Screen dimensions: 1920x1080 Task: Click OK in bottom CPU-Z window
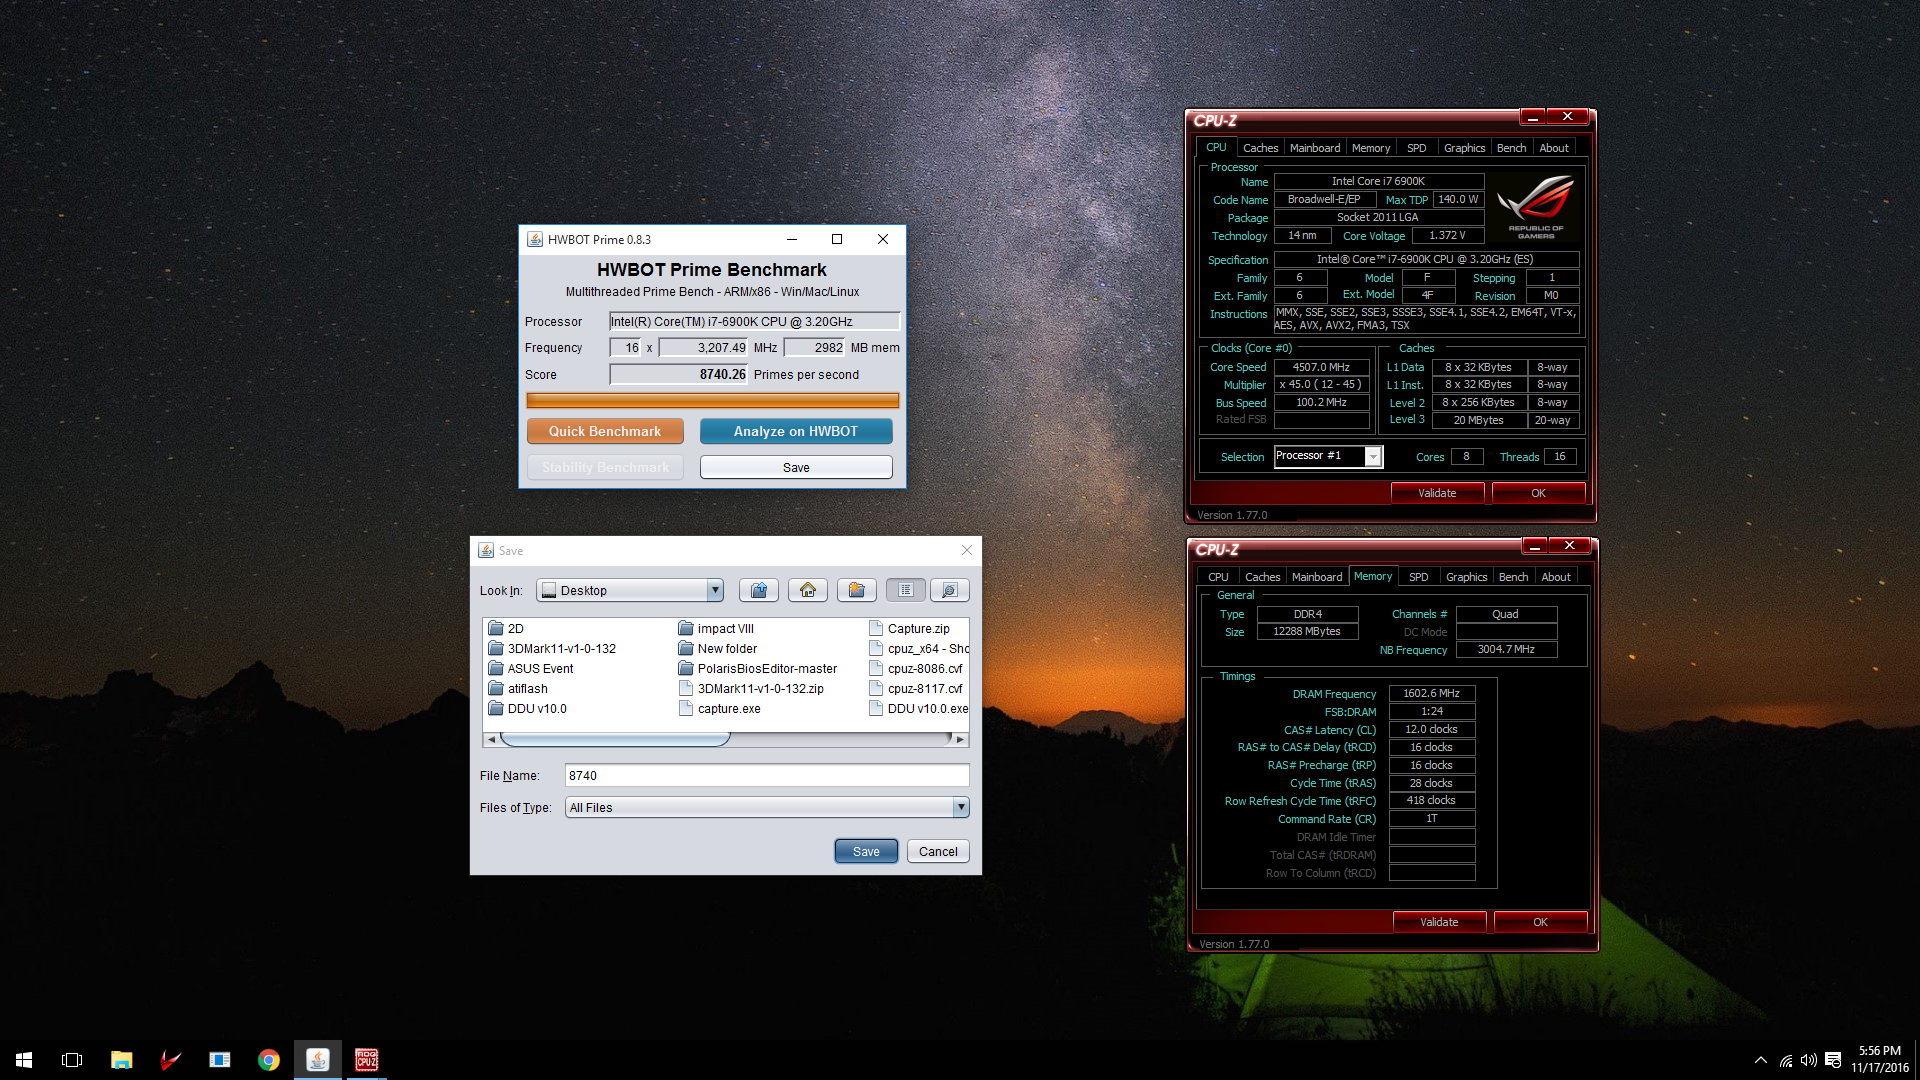[x=1540, y=922]
